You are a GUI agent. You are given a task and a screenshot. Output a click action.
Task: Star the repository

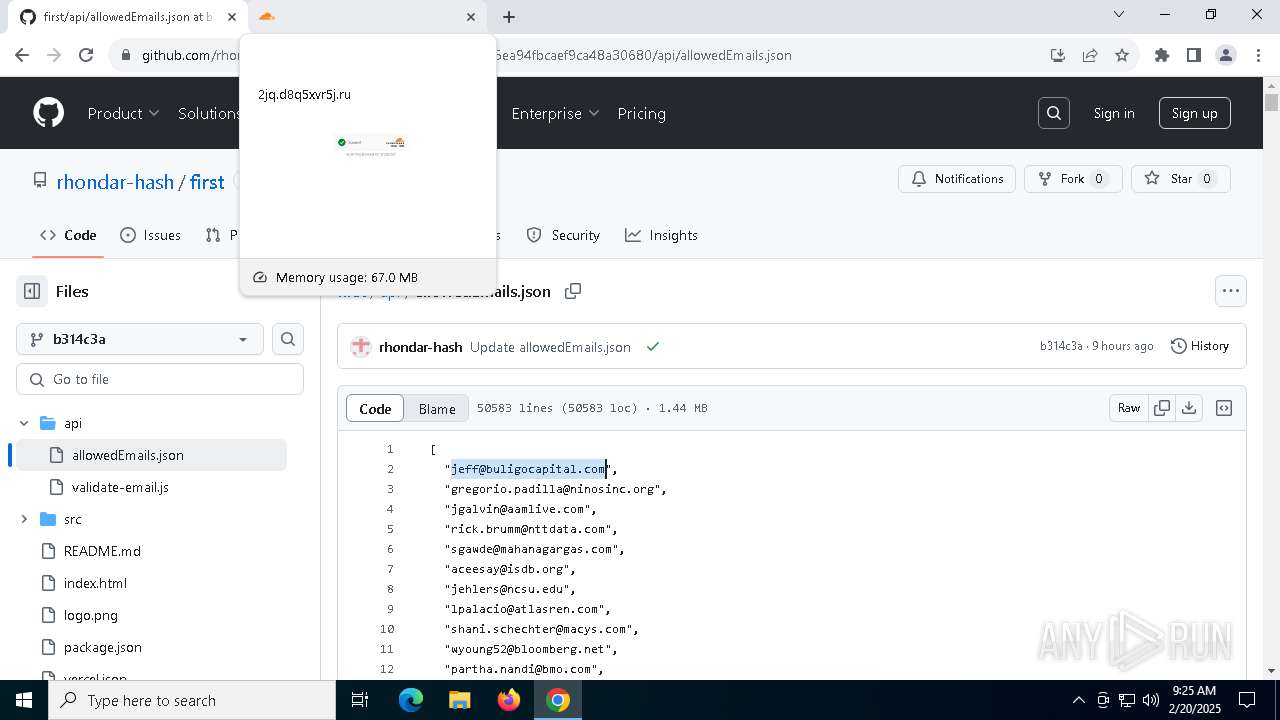(x=1181, y=179)
